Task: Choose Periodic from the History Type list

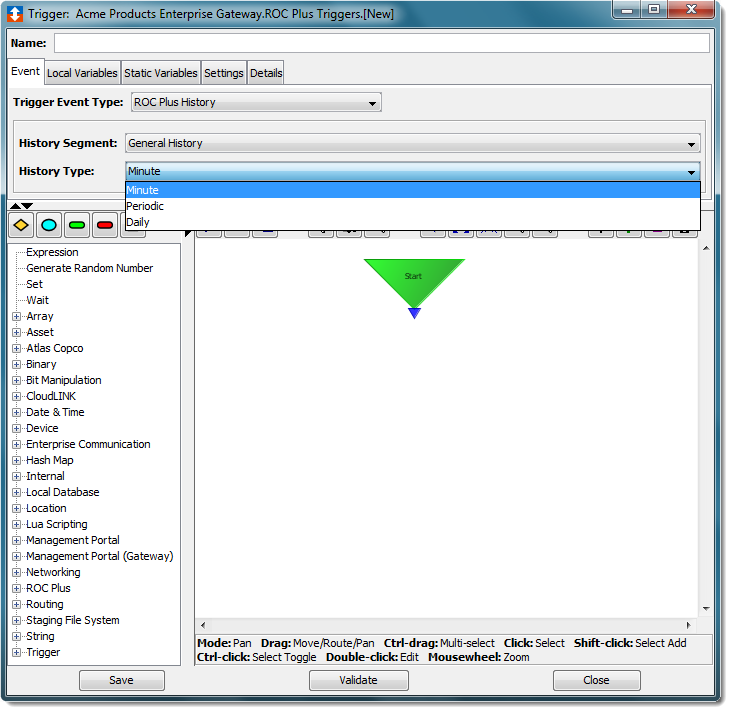Action: click(145, 206)
